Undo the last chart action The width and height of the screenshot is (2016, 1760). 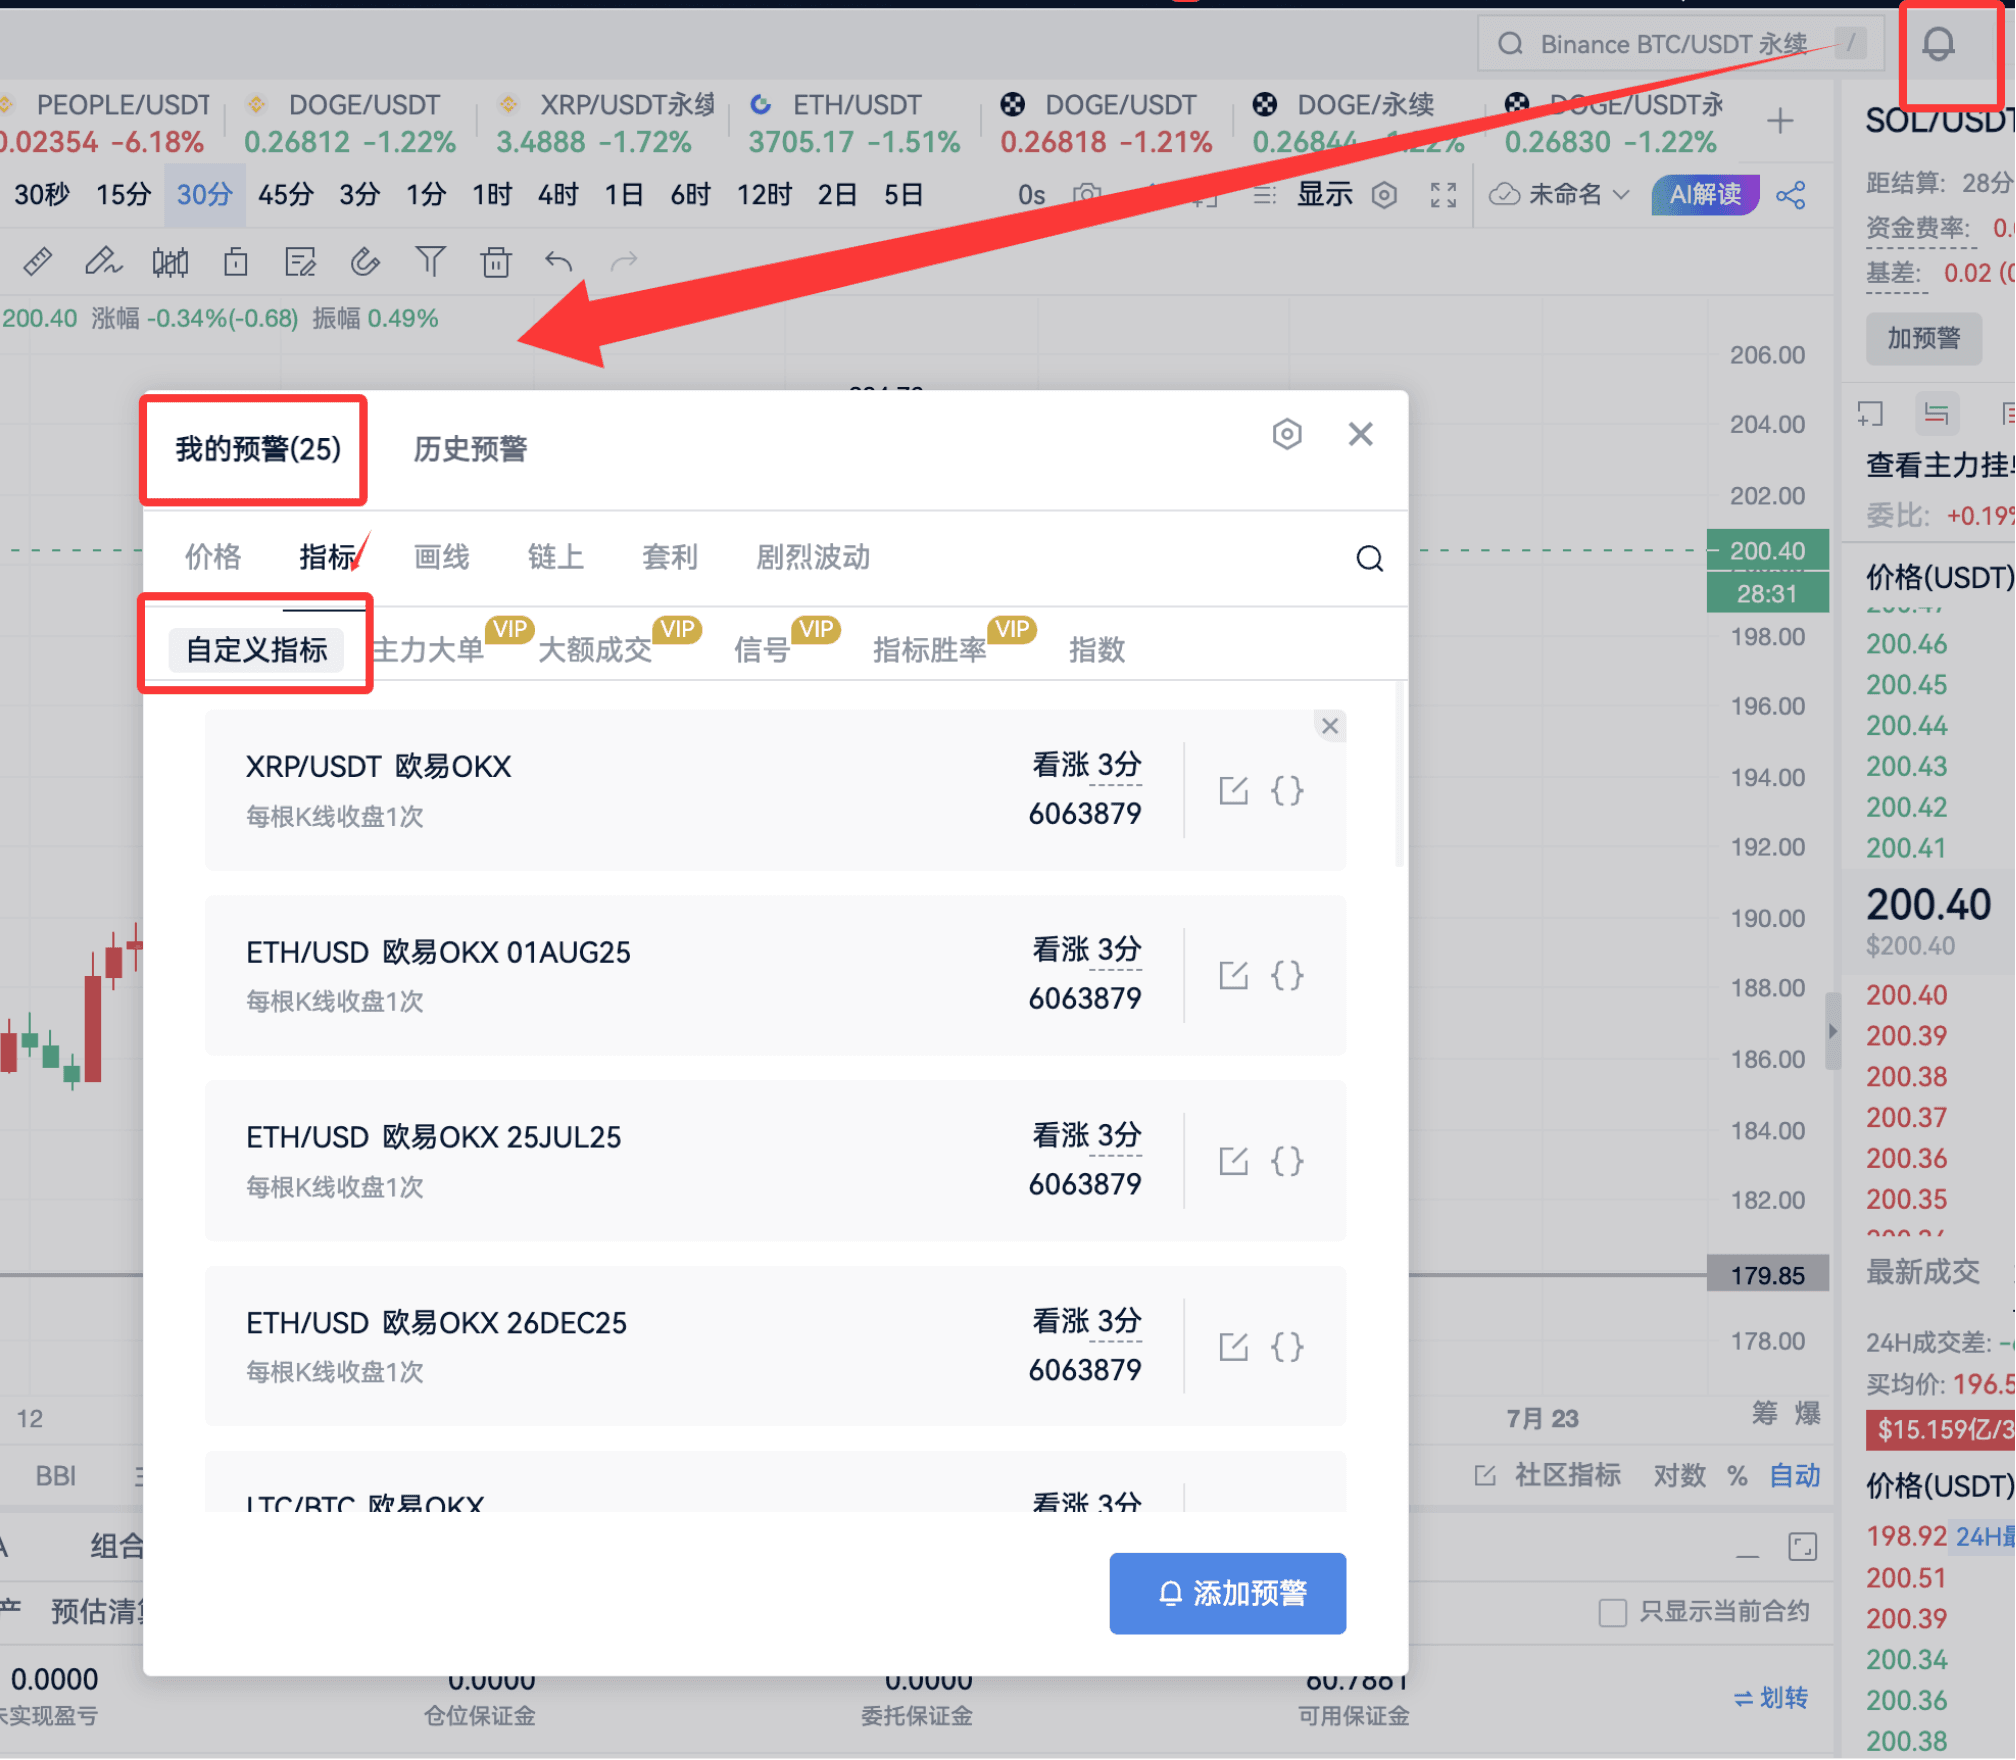pos(559,262)
